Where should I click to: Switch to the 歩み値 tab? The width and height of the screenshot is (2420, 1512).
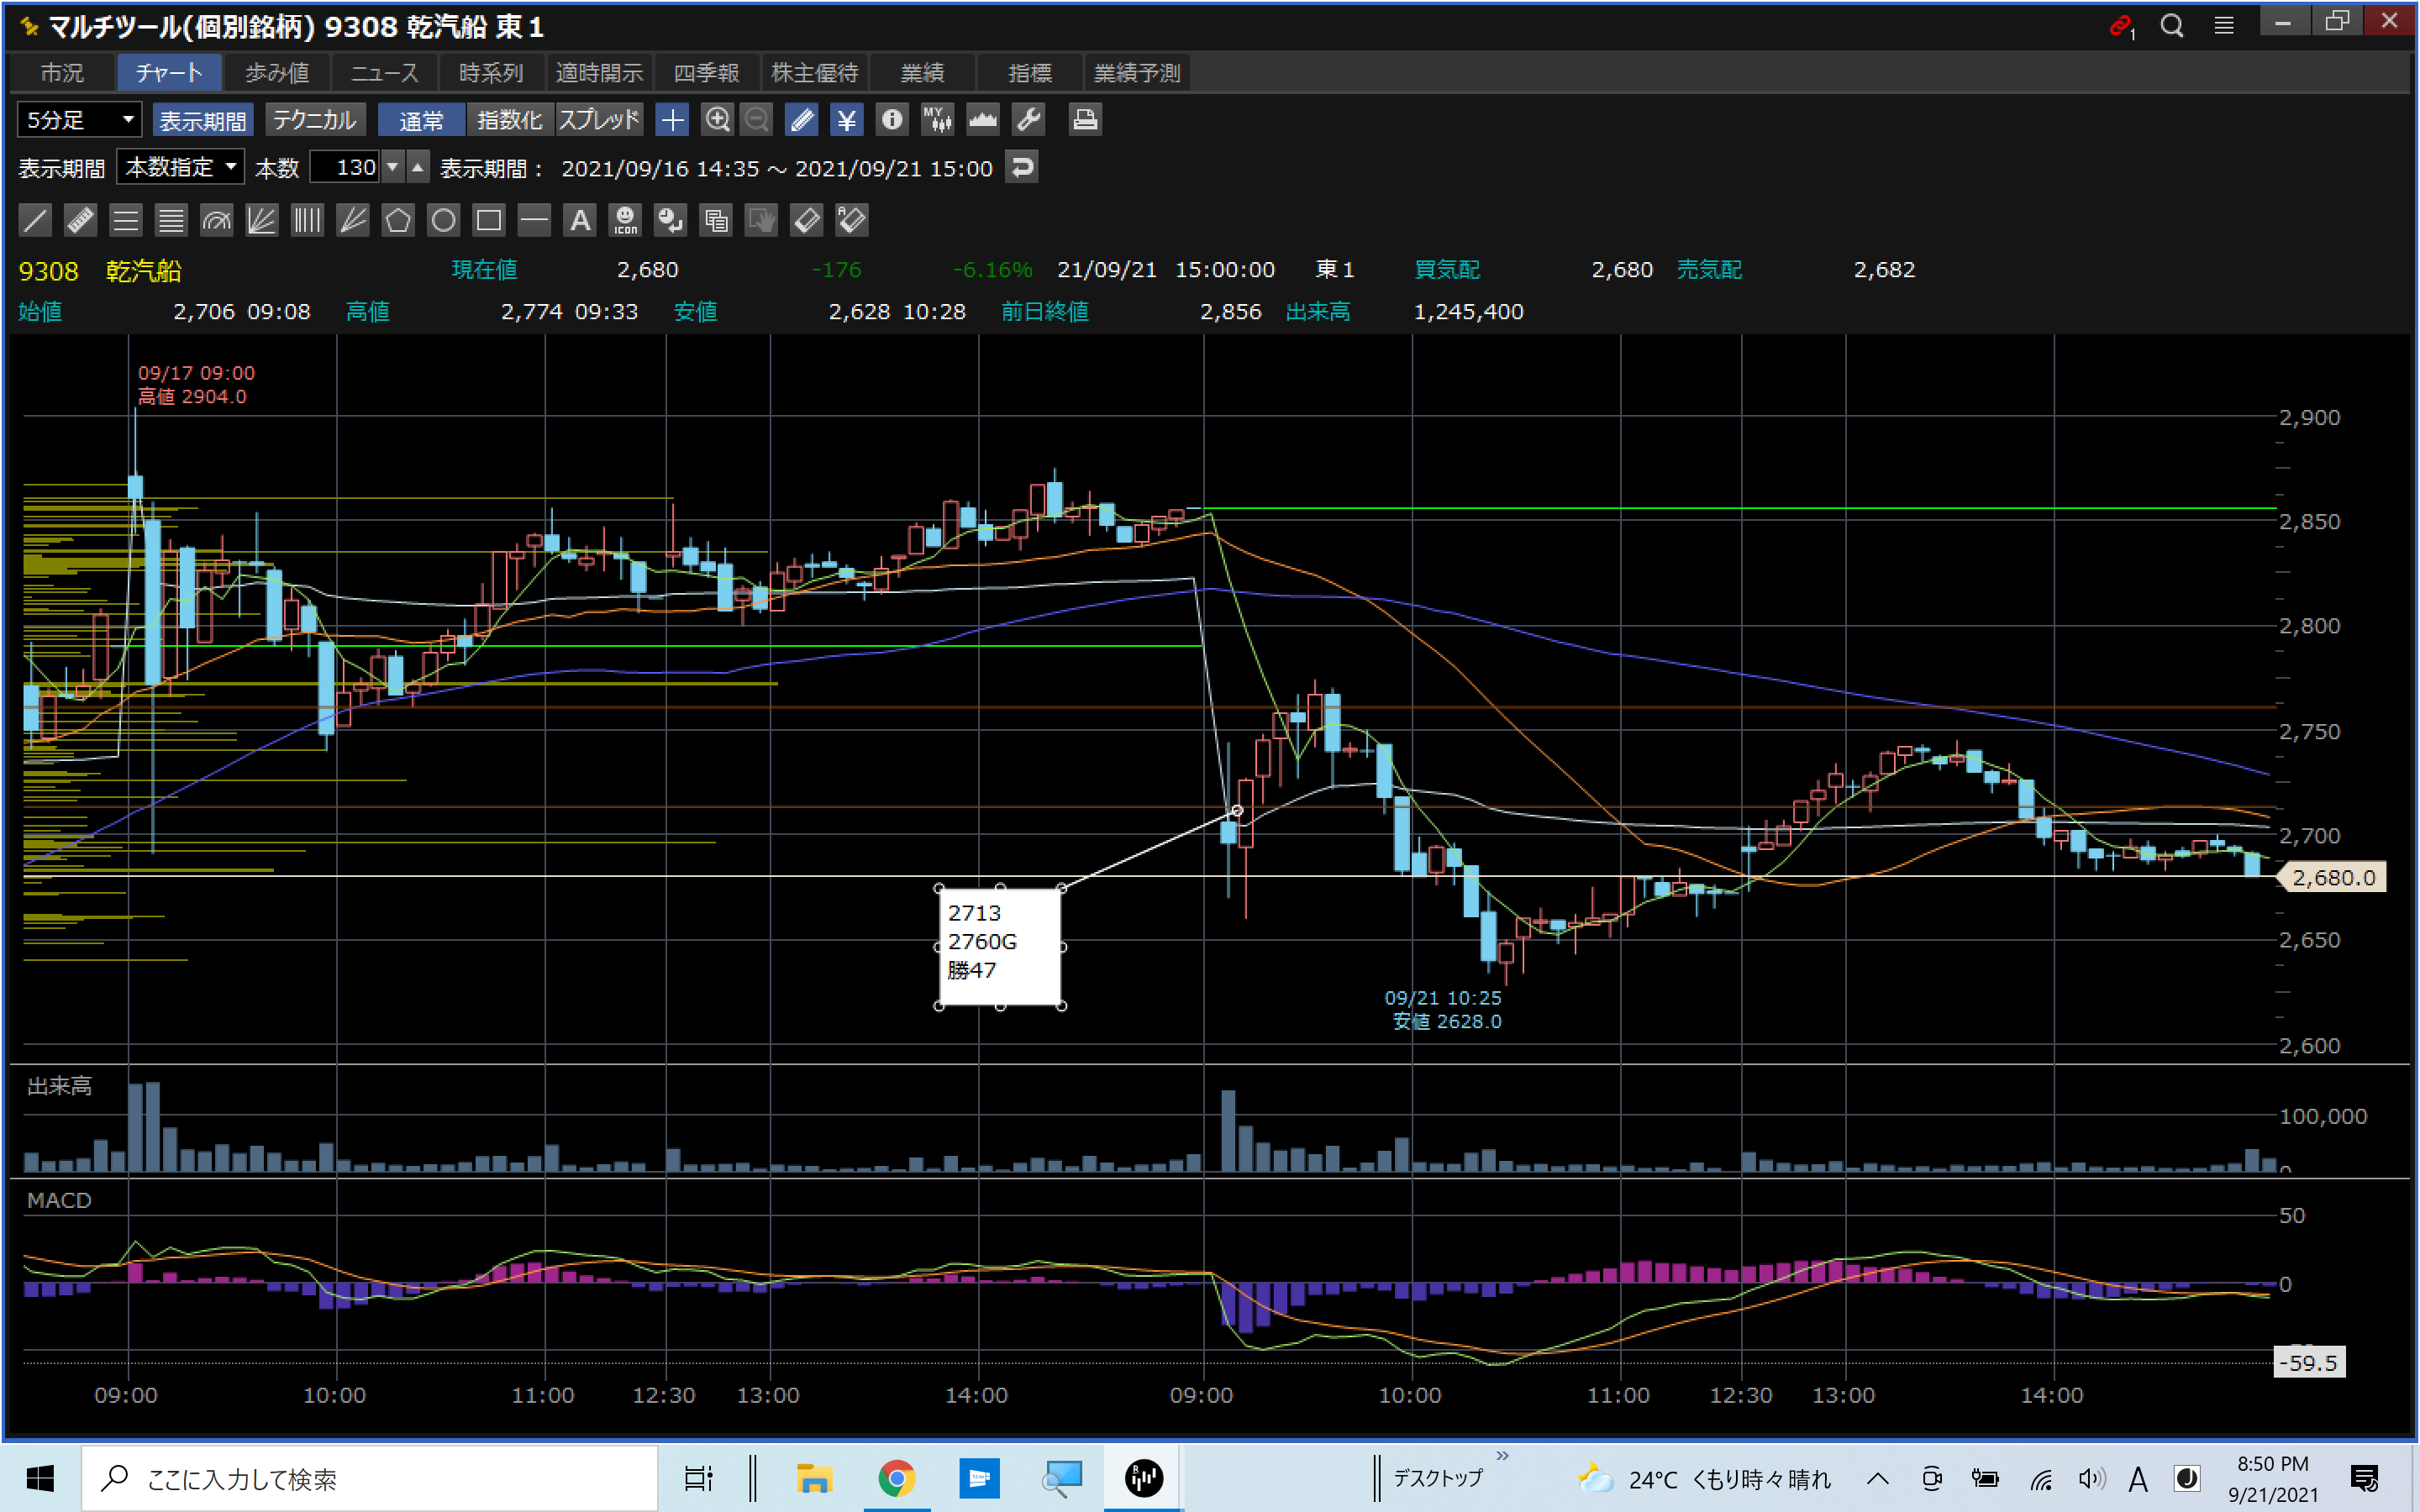(277, 73)
